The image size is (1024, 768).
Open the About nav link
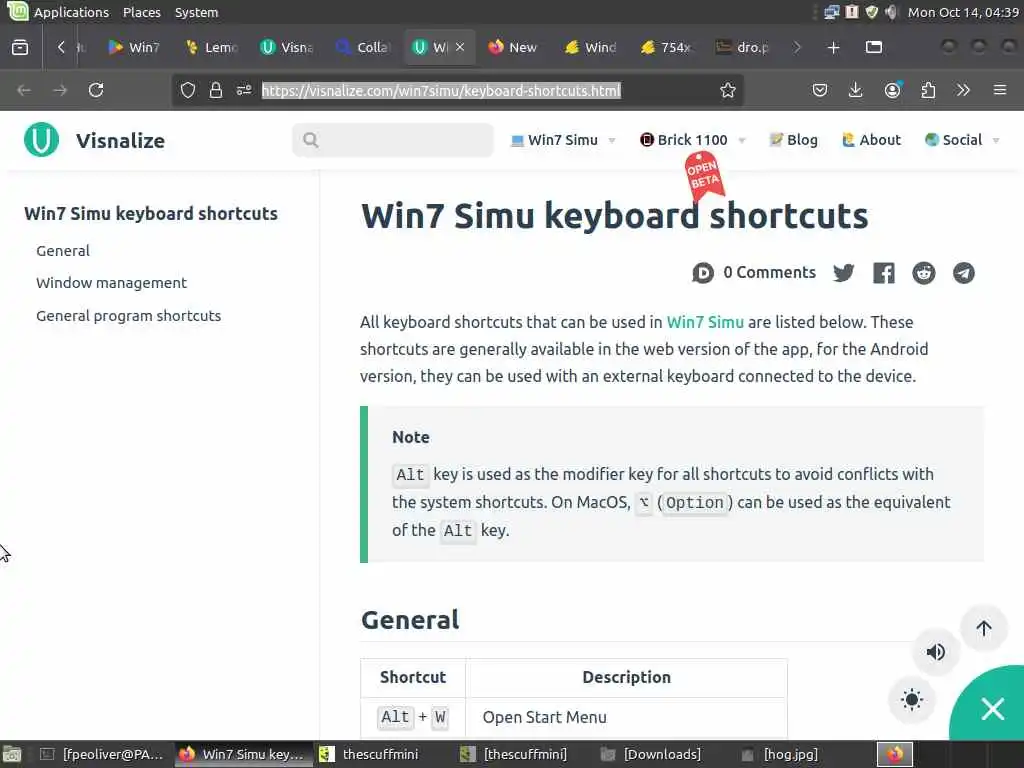[x=871, y=140]
